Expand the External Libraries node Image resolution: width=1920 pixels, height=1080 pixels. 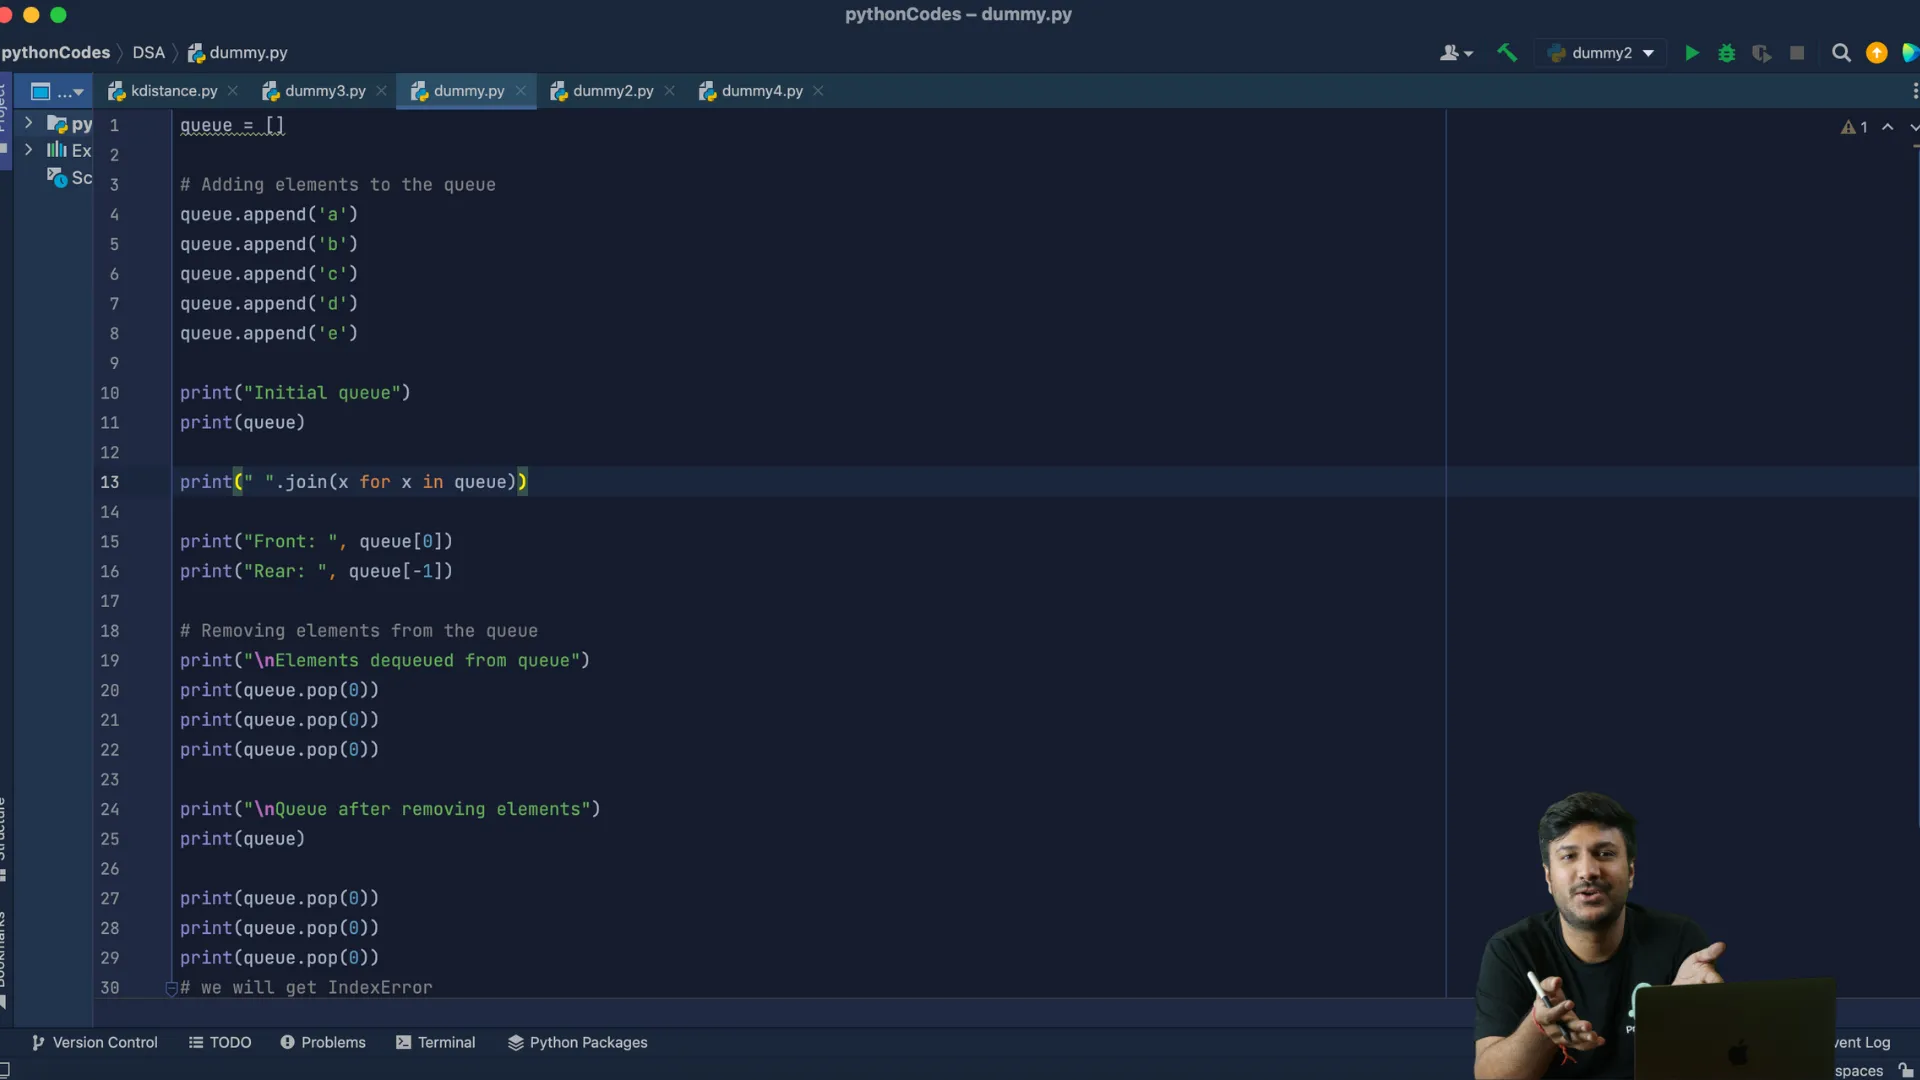pos(29,150)
